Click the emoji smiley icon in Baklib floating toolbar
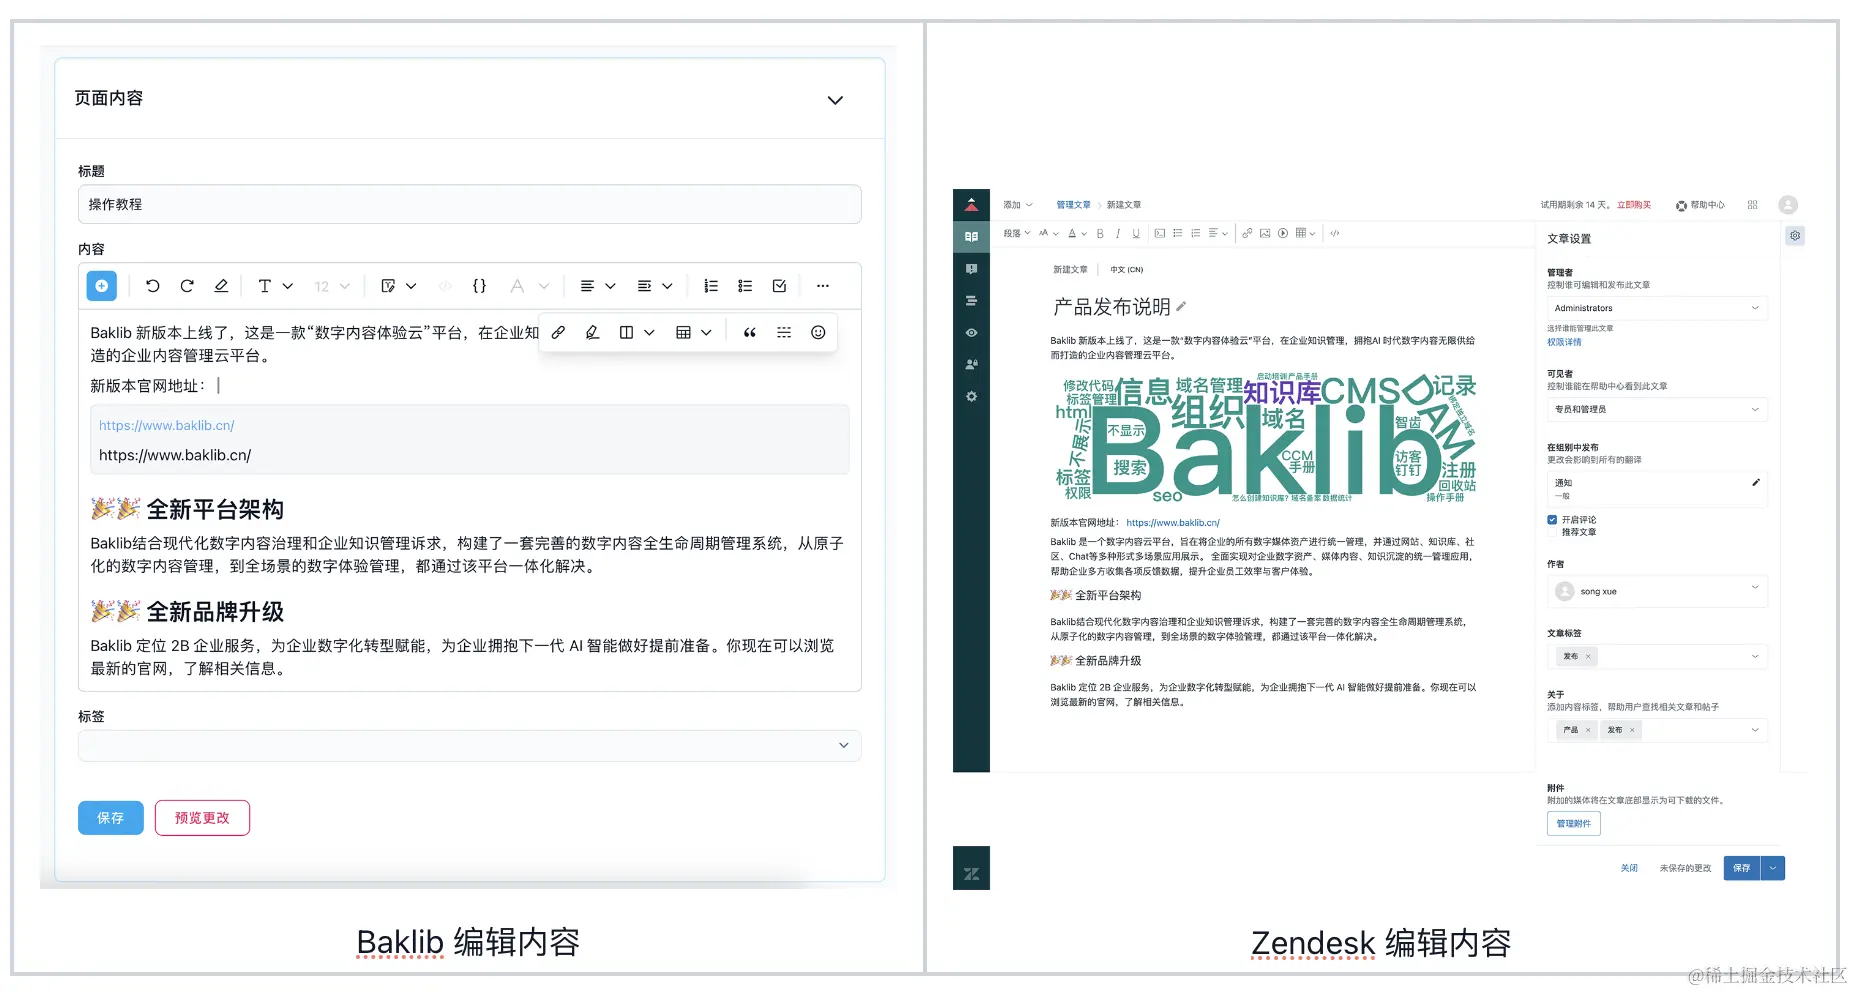This screenshot has height=992, width=1854. click(x=818, y=333)
